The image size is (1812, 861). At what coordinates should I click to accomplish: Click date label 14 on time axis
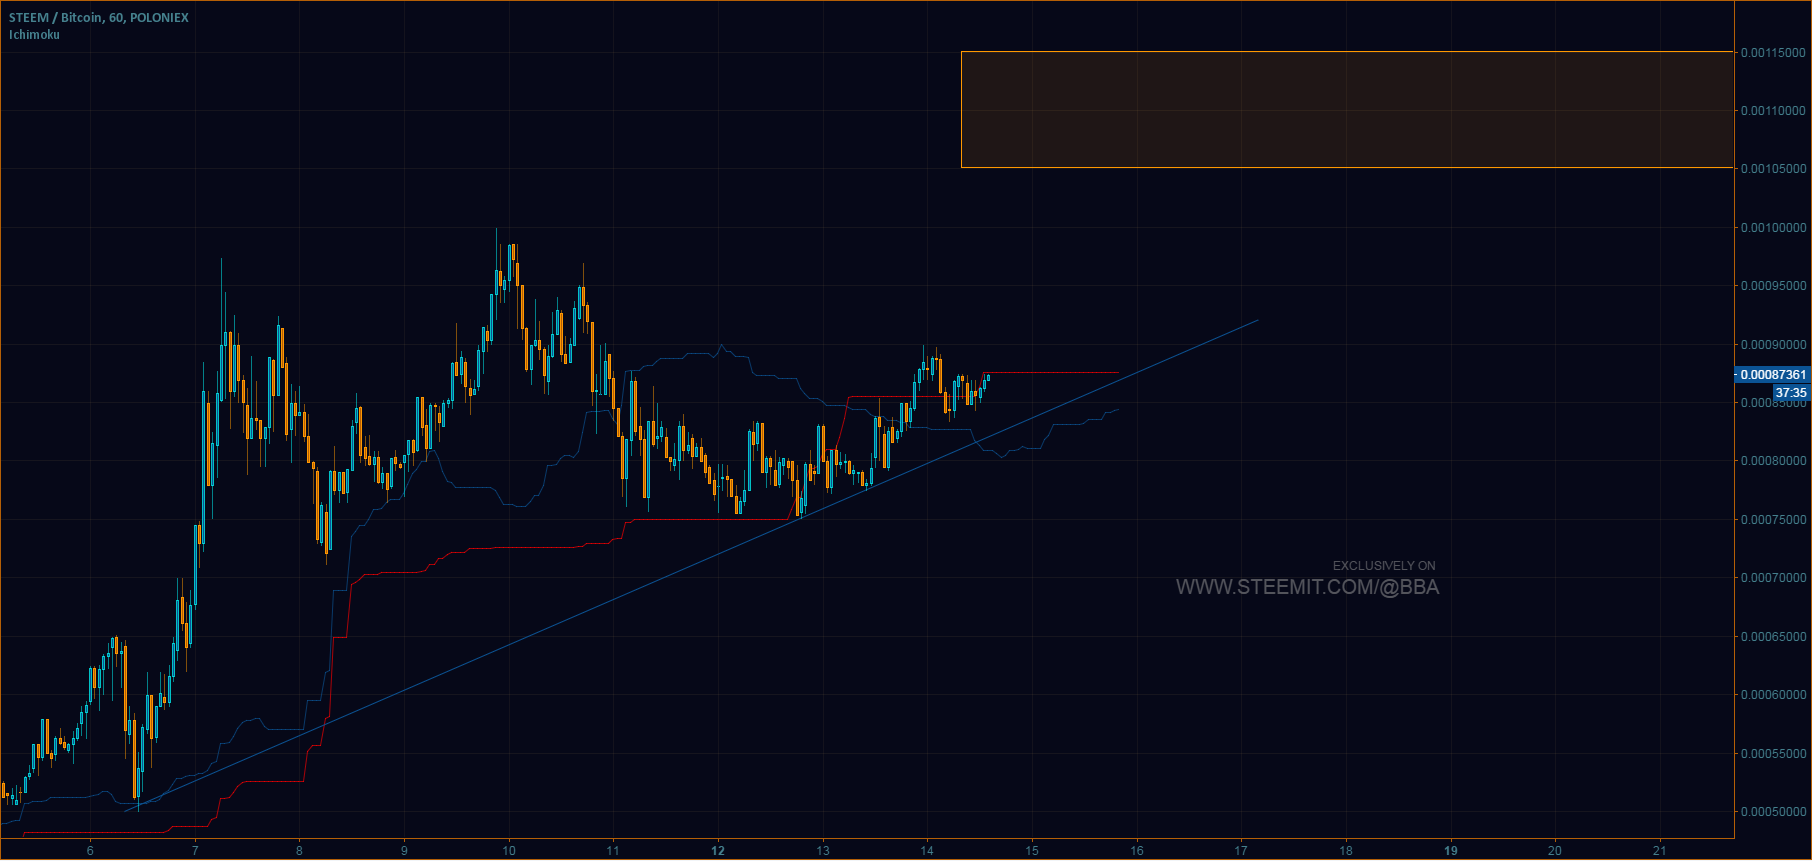click(x=927, y=851)
